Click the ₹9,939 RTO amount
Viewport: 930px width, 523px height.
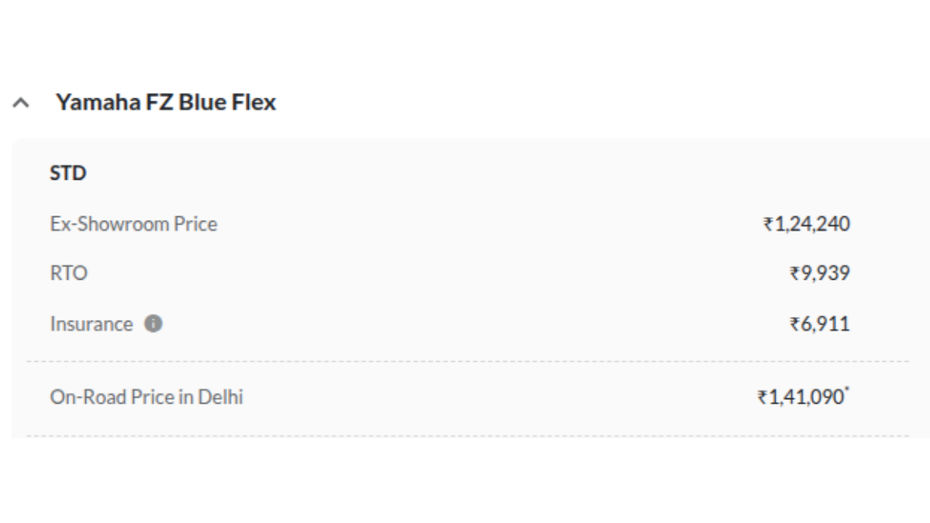pos(820,273)
